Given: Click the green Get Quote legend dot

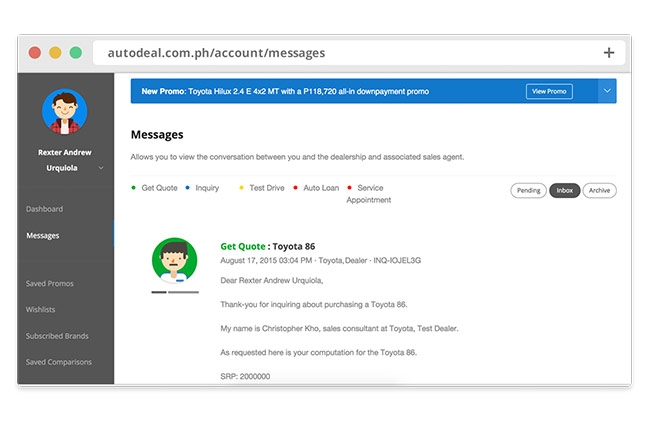Looking at the screenshot, I should click(133, 187).
